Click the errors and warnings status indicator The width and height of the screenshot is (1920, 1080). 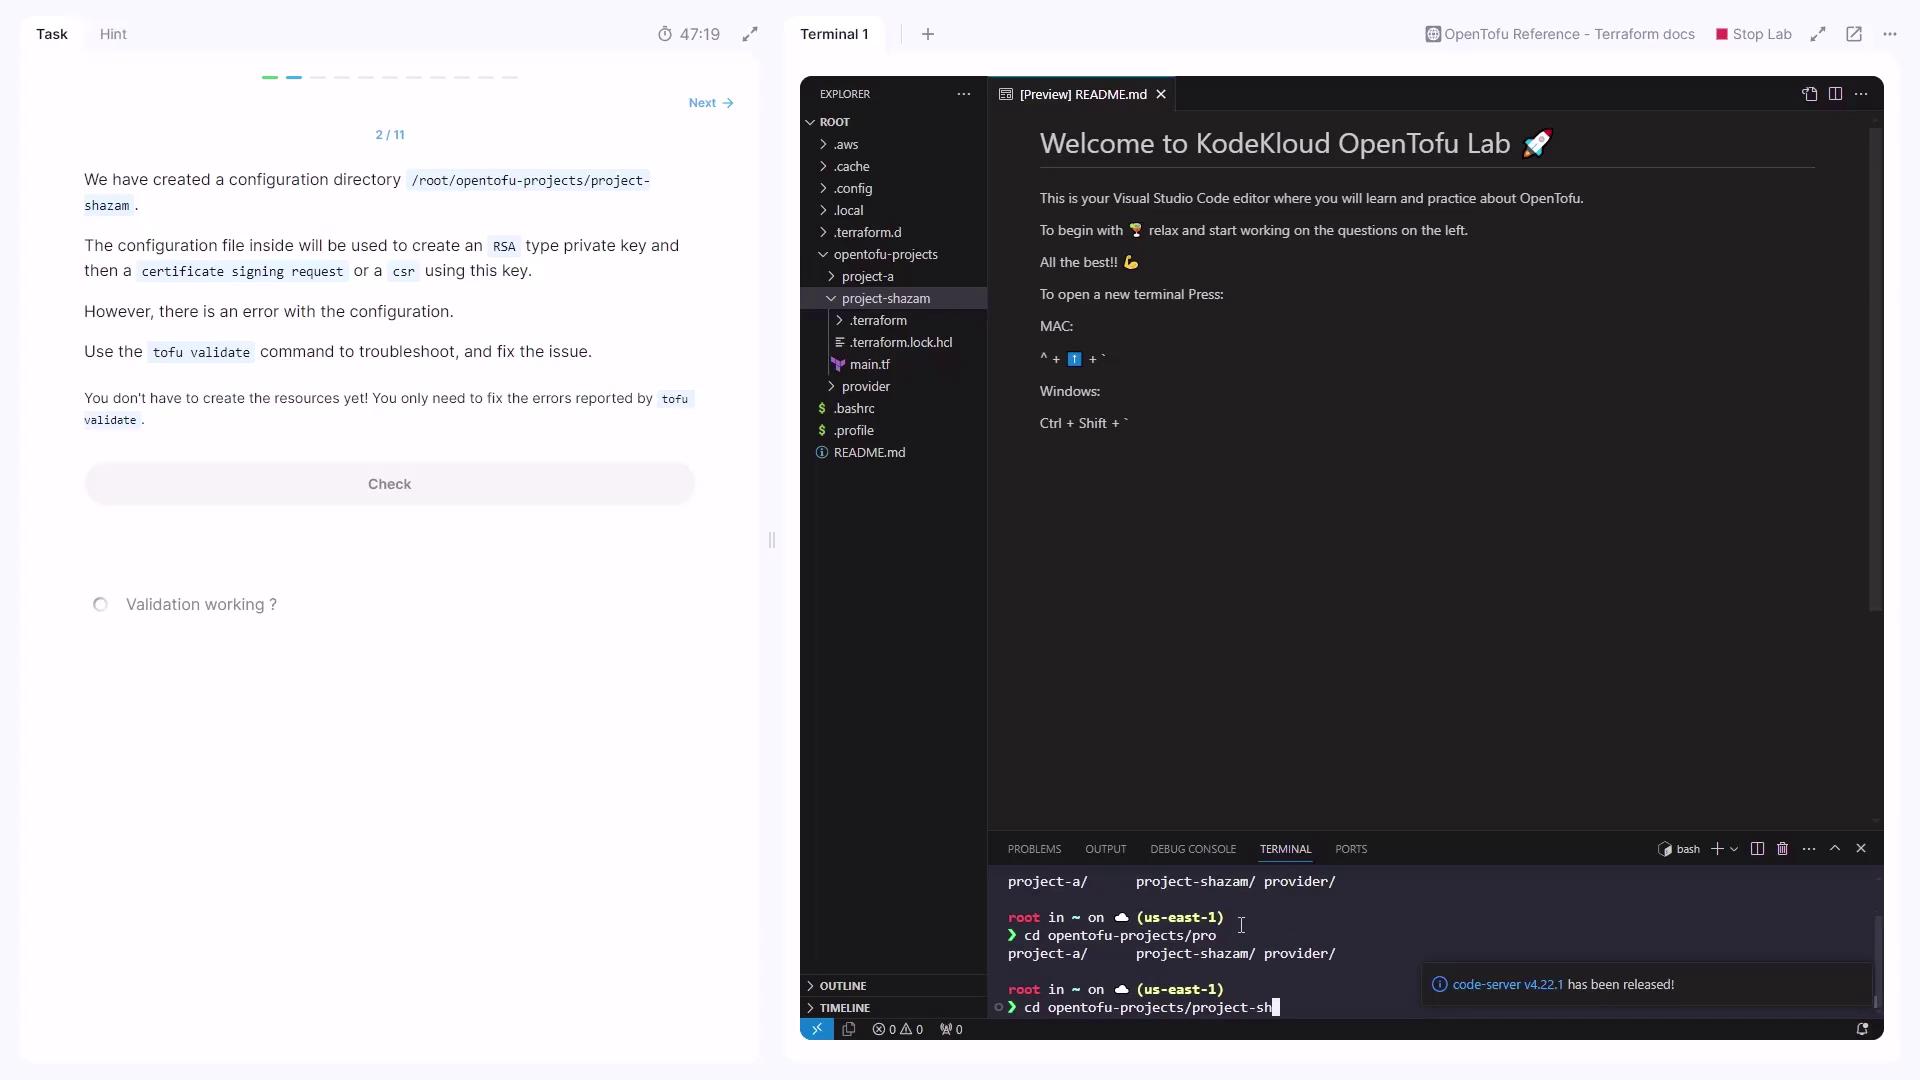pos(897,1029)
